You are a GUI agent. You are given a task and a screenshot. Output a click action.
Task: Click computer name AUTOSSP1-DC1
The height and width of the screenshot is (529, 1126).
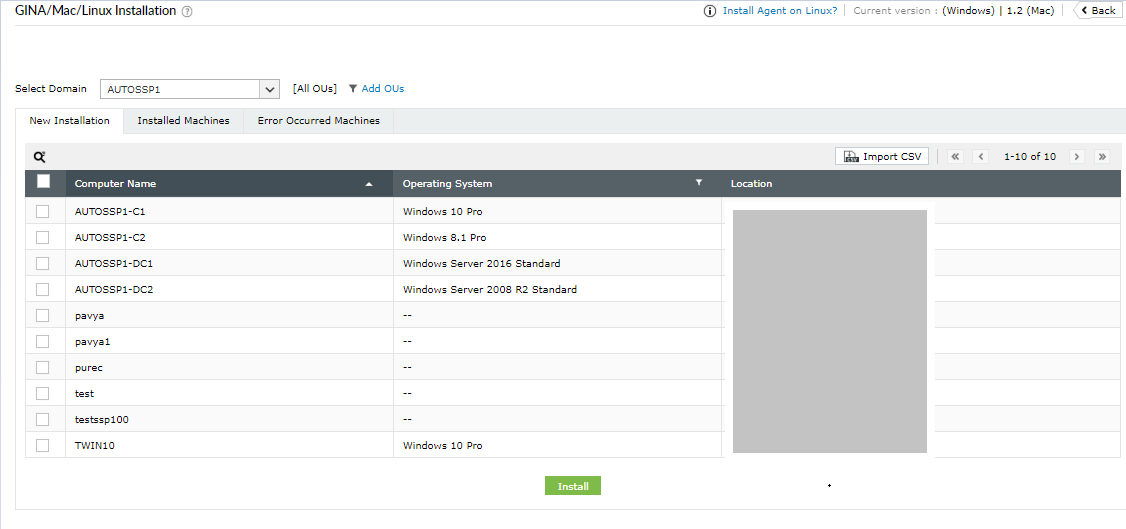(113, 263)
